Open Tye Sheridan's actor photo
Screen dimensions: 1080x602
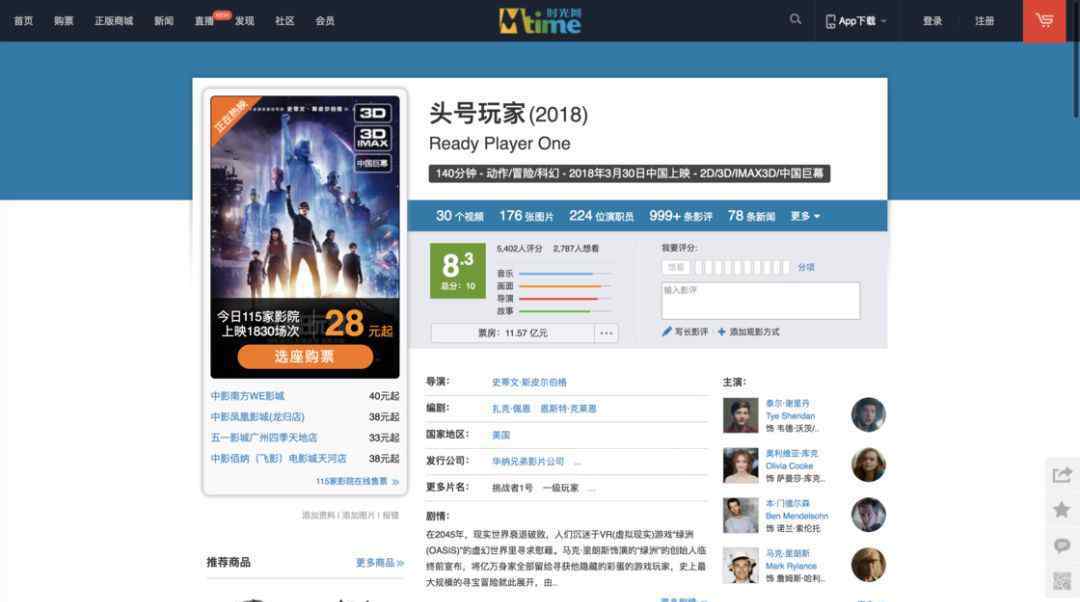tap(740, 415)
